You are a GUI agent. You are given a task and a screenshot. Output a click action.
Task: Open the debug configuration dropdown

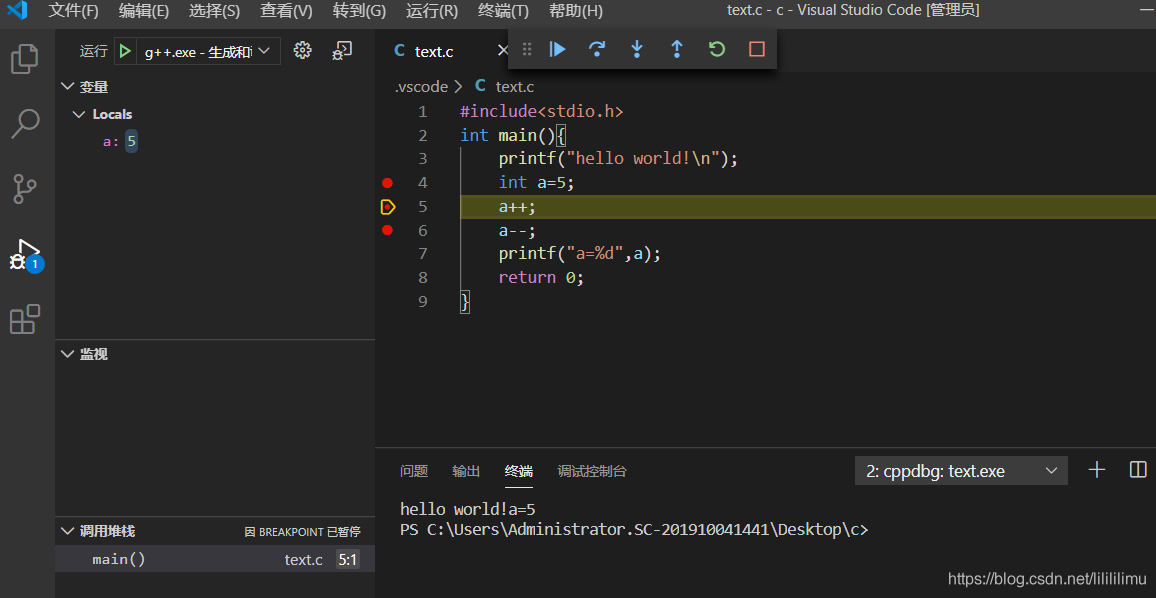pos(208,52)
